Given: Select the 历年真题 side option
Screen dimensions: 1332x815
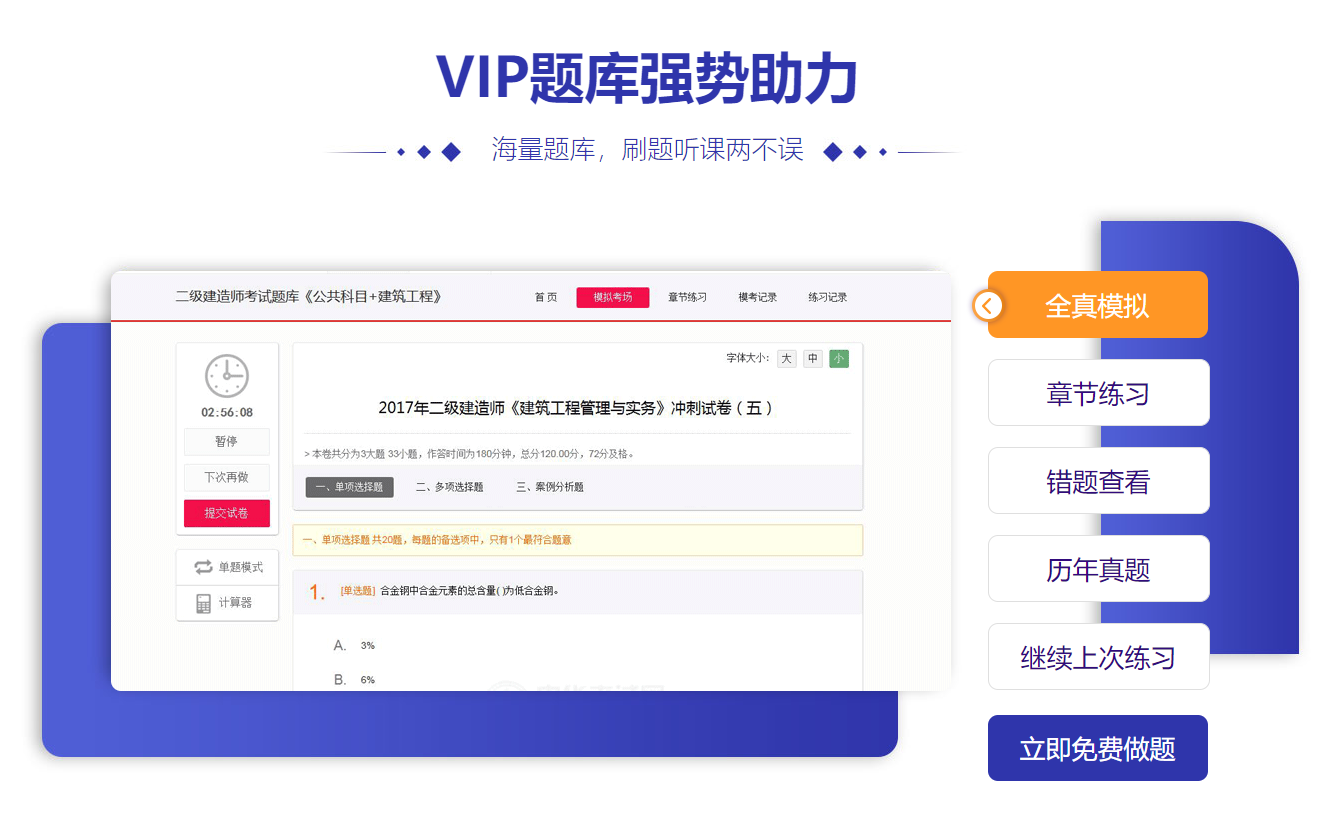Looking at the screenshot, I should [x=1098, y=569].
